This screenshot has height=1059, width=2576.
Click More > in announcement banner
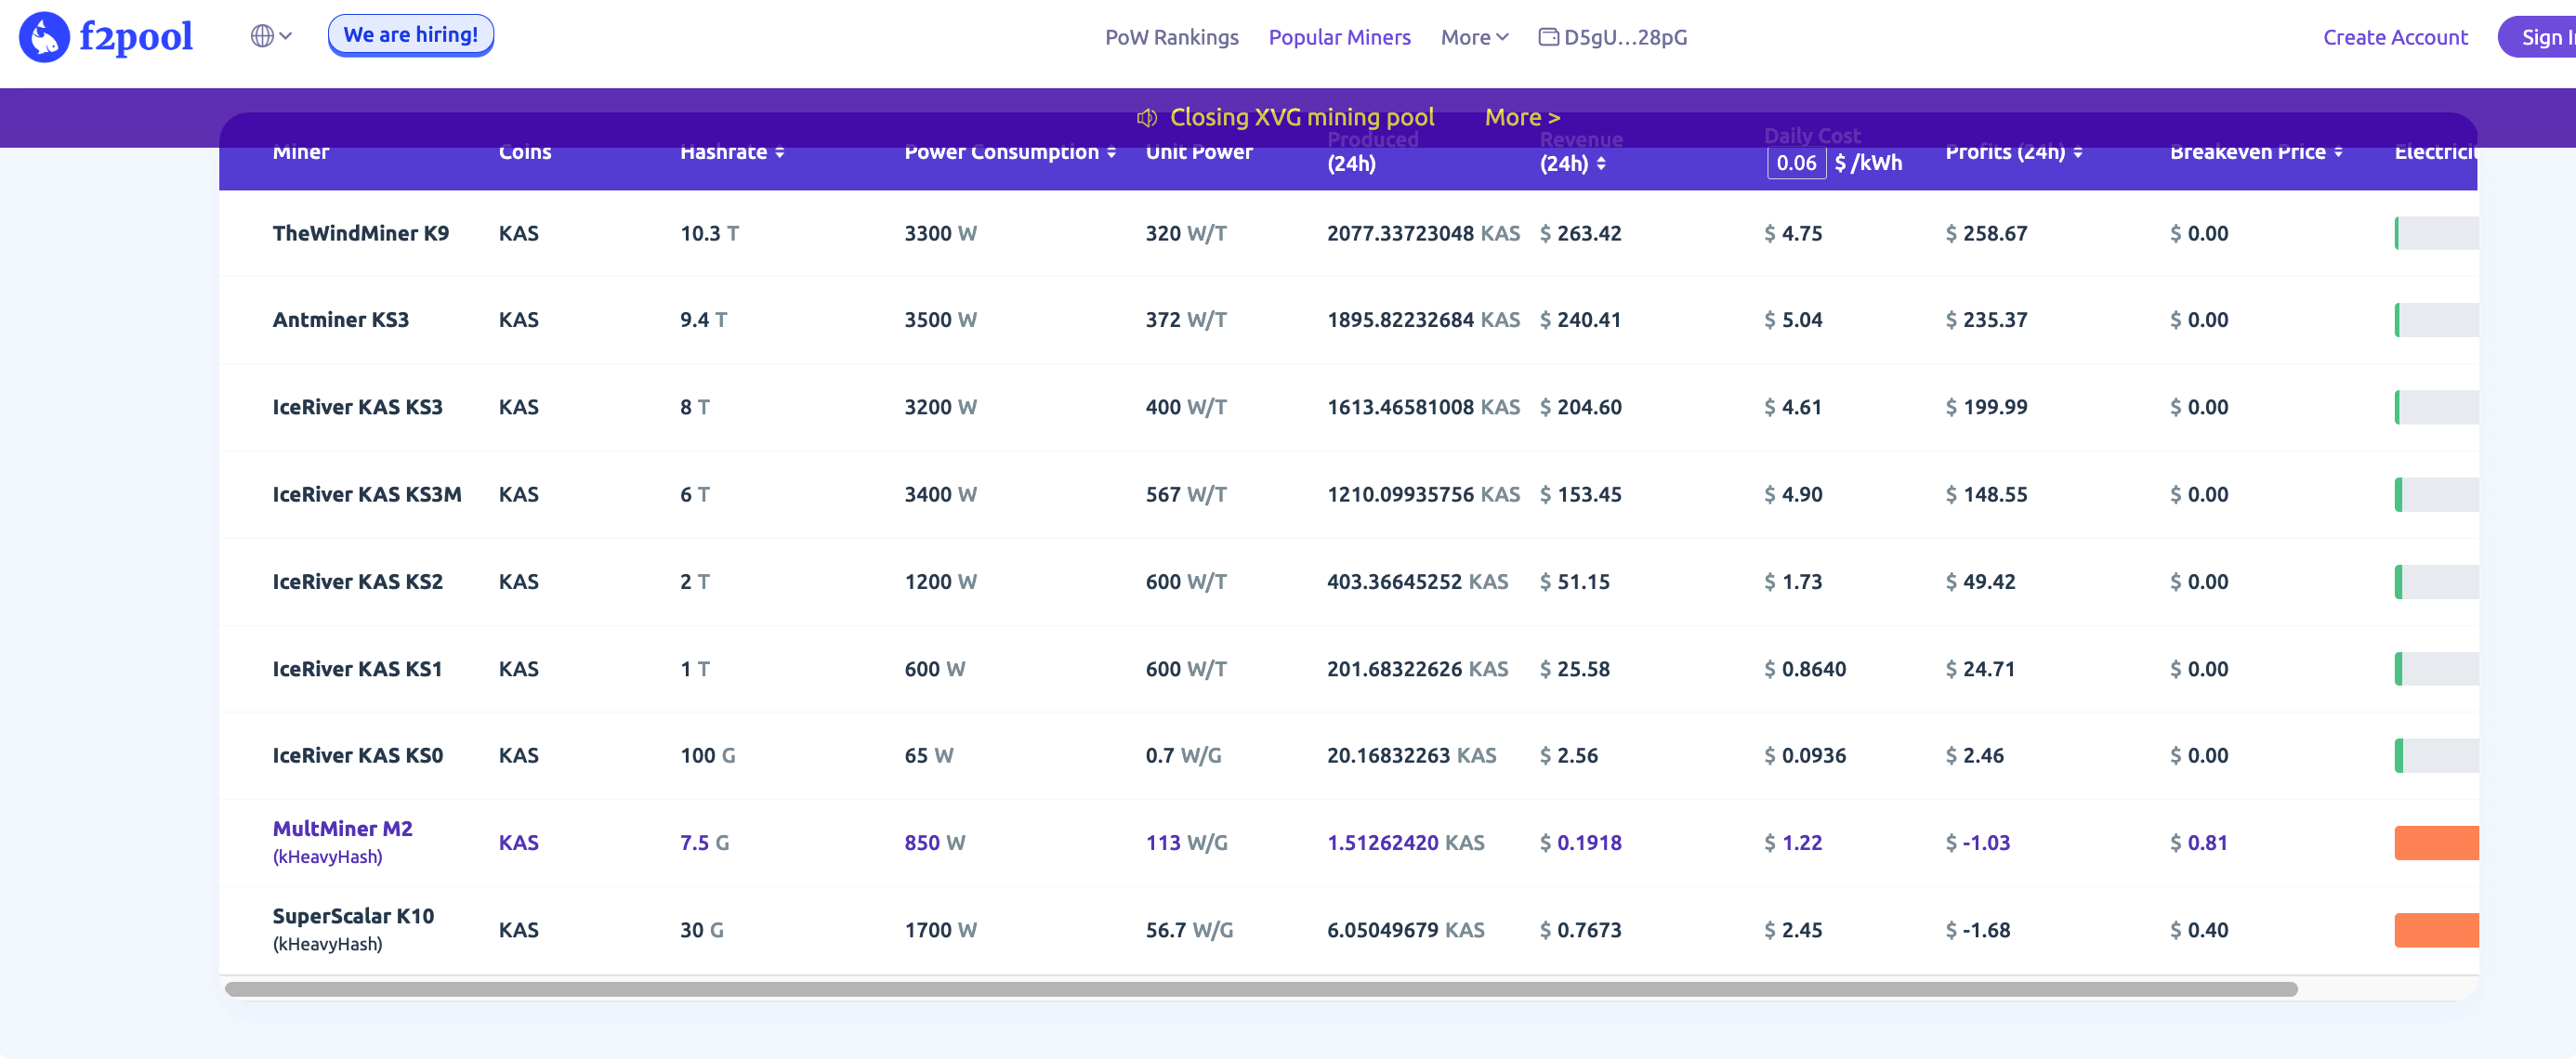(x=1521, y=117)
